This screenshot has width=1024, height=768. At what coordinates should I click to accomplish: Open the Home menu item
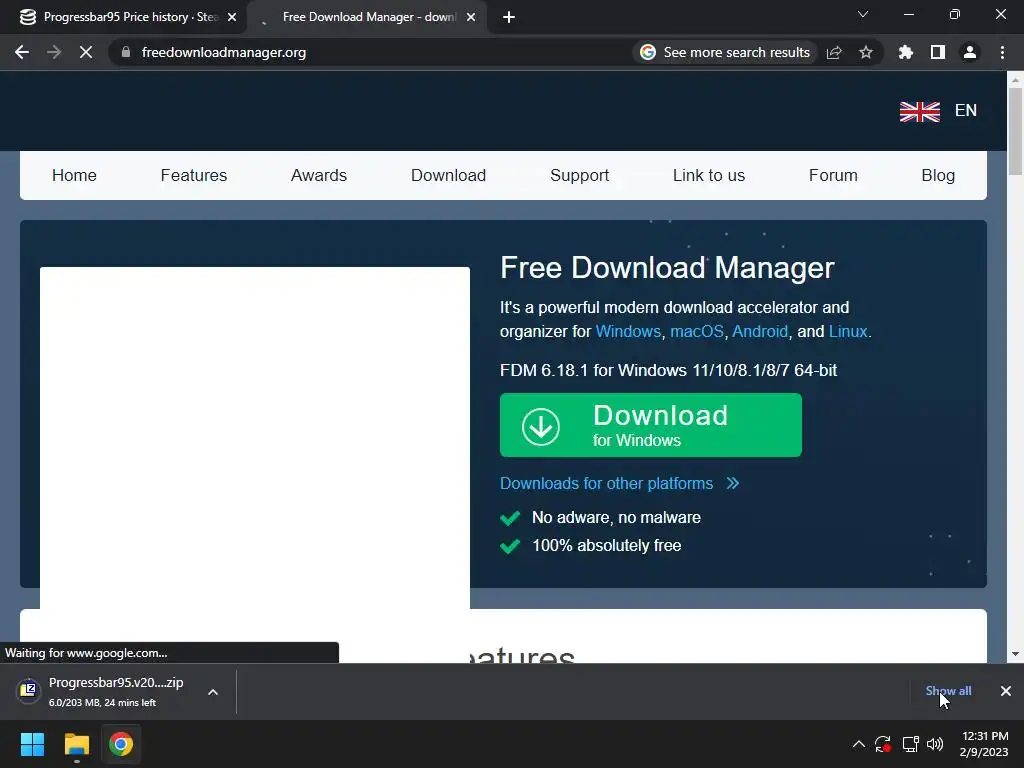point(74,175)
